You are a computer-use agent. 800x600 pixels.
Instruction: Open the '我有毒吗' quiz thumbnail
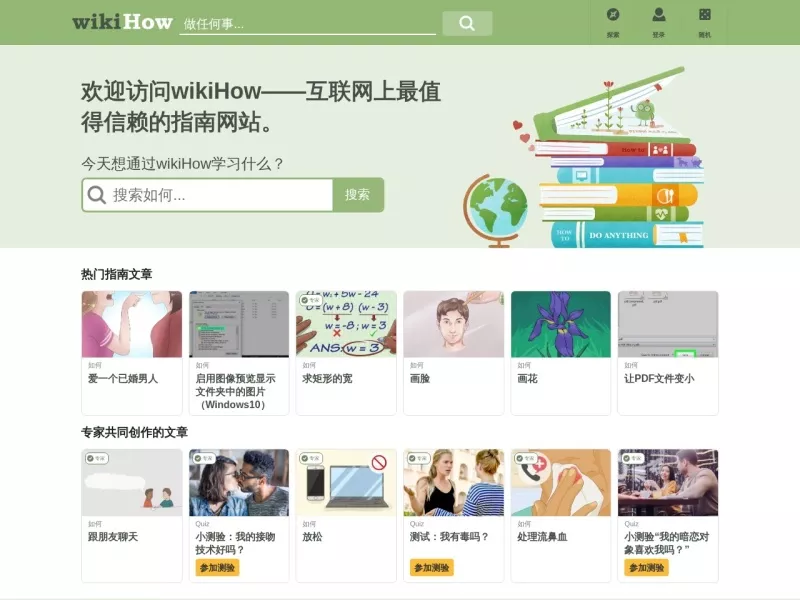pyautogui.click(x=454, y=483)
